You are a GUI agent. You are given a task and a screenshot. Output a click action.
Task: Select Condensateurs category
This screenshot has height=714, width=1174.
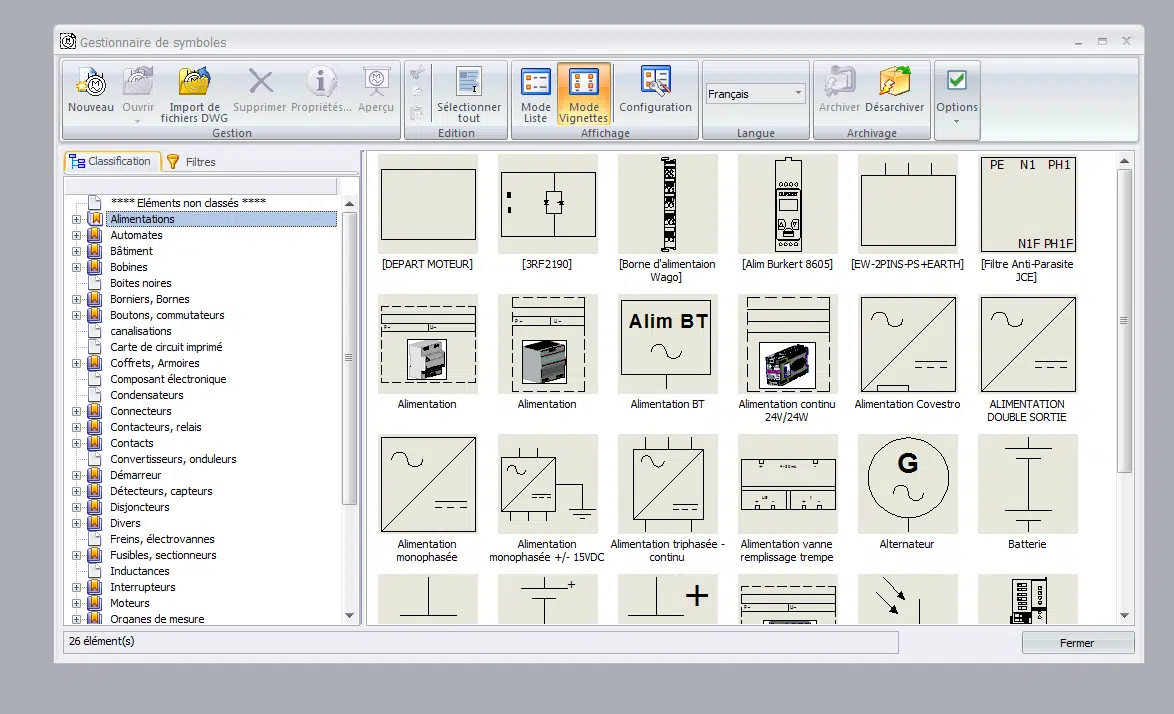click(x=147, y=395)
